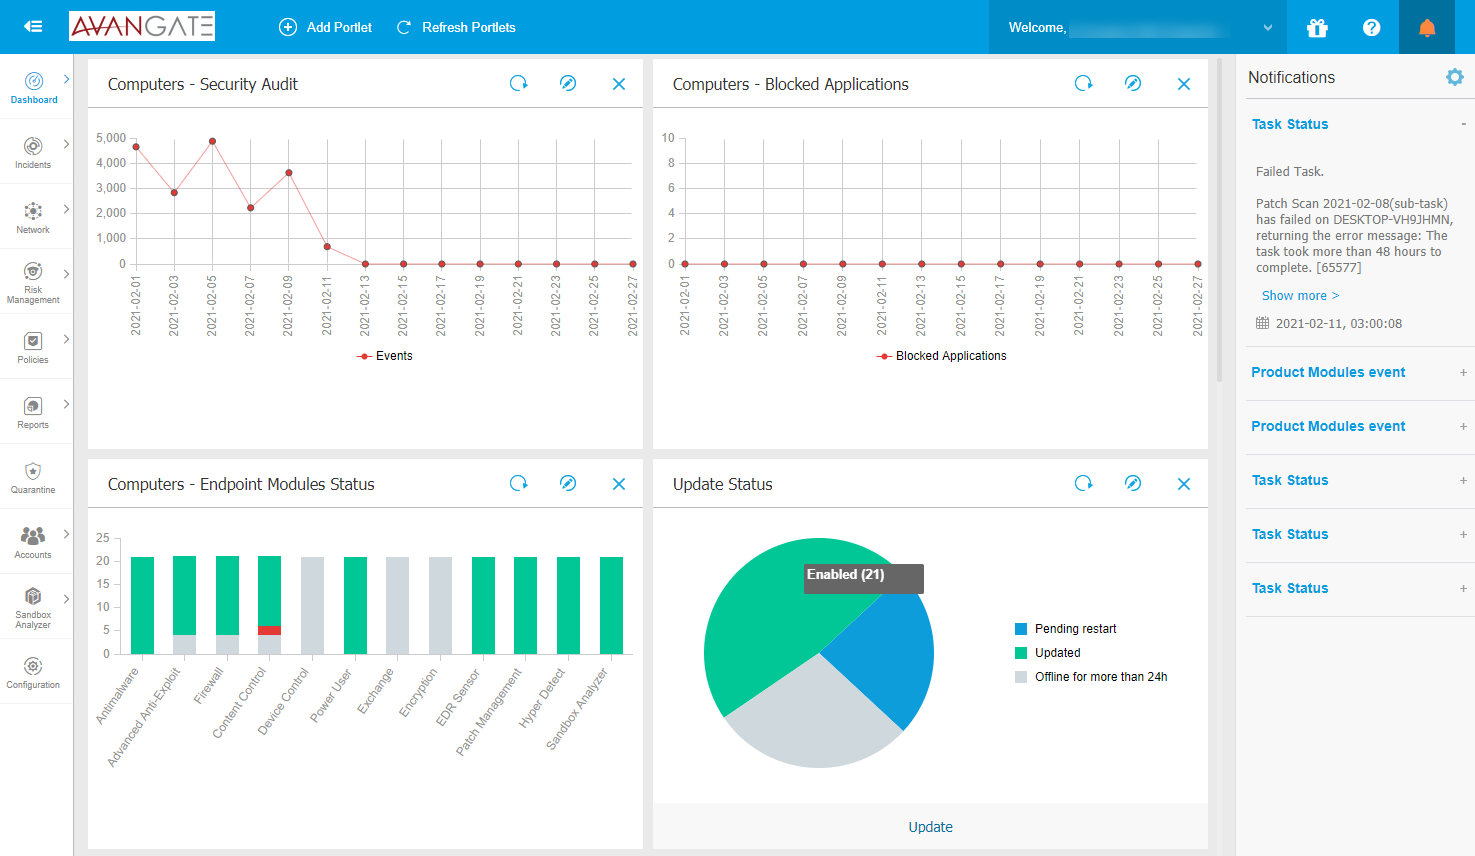This screenshot has height=856, width=1475.
Task: Collapse the sidebar menu arrow icon
Action: pyautogui.click(x=33, y=27)
